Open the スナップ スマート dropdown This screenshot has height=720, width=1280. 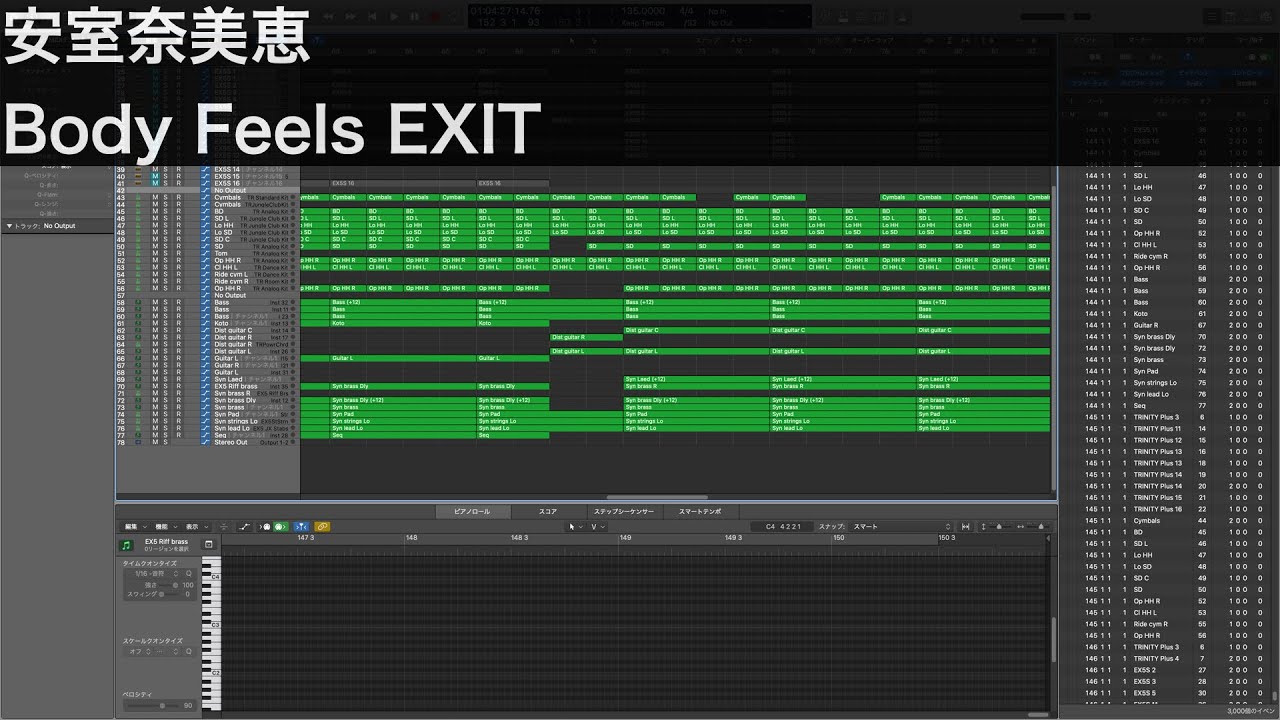pos(900,526)
